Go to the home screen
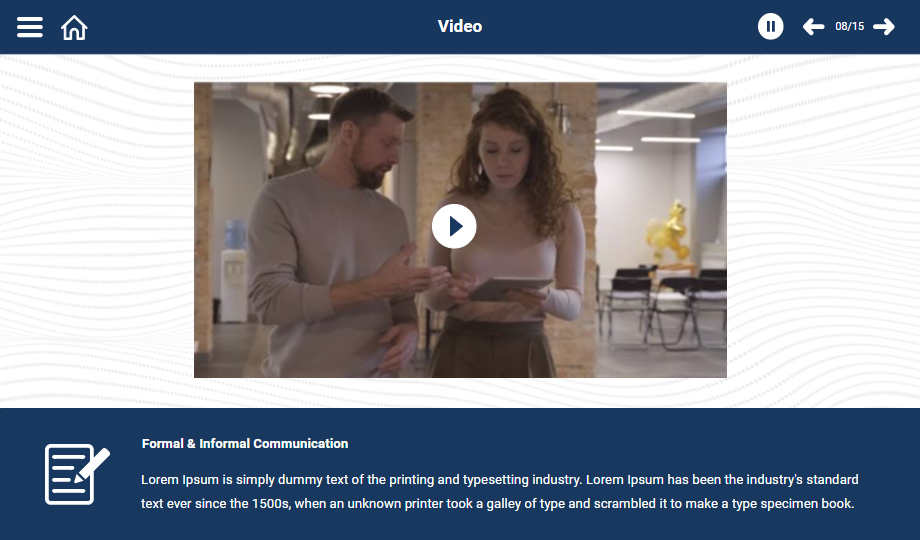The width and height of the screenshot is (920, 540). (74, 28)
